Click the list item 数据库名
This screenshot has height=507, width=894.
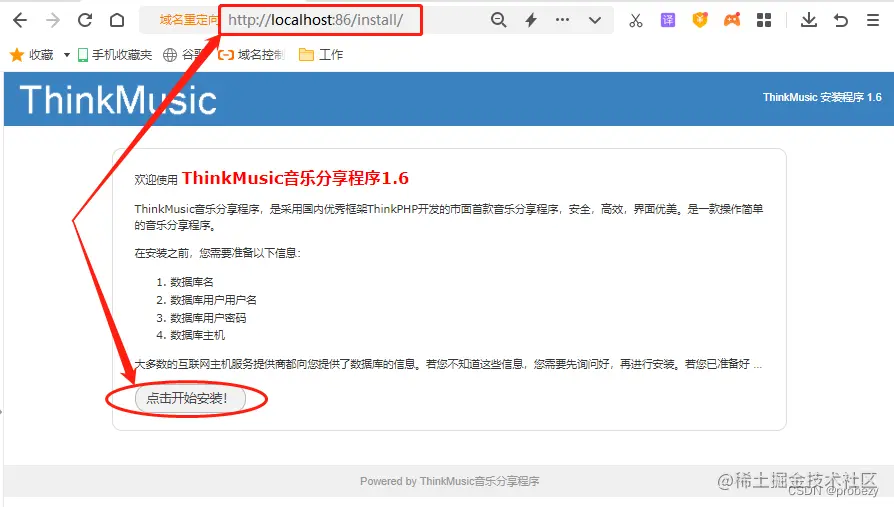point(192,282)
